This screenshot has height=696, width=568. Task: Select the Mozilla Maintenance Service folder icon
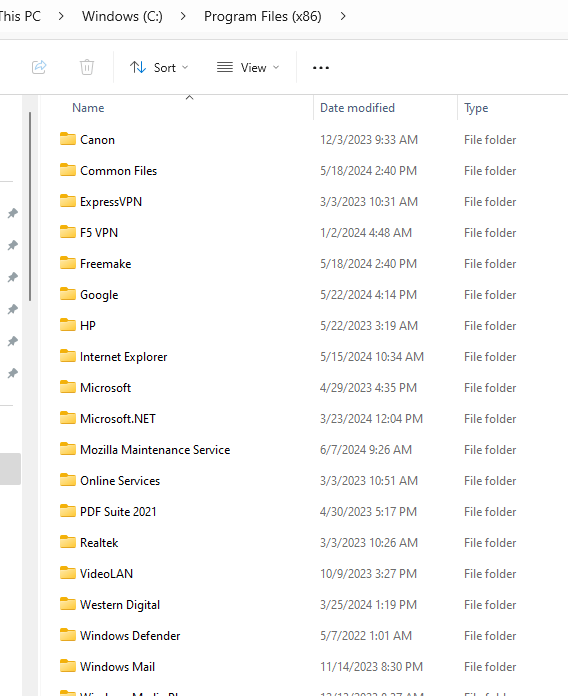click(x=68, y=449)
